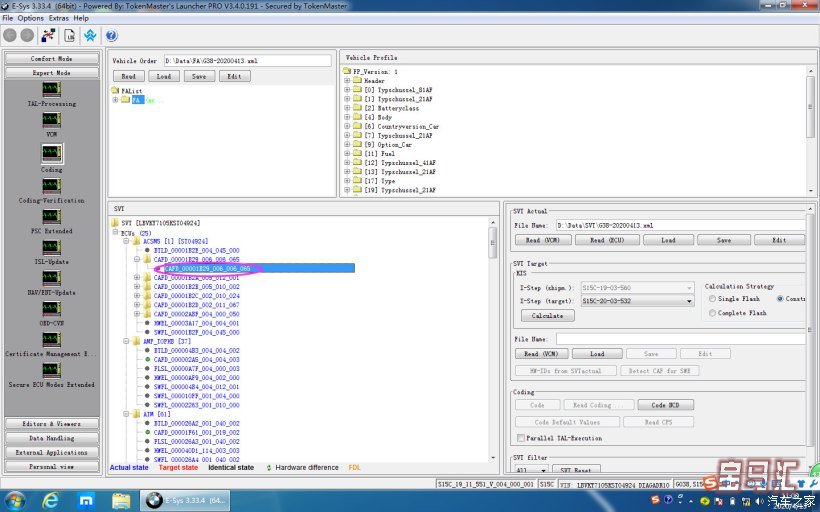Open the NAV/ENT-Update module icon

(x=51, y=278)
